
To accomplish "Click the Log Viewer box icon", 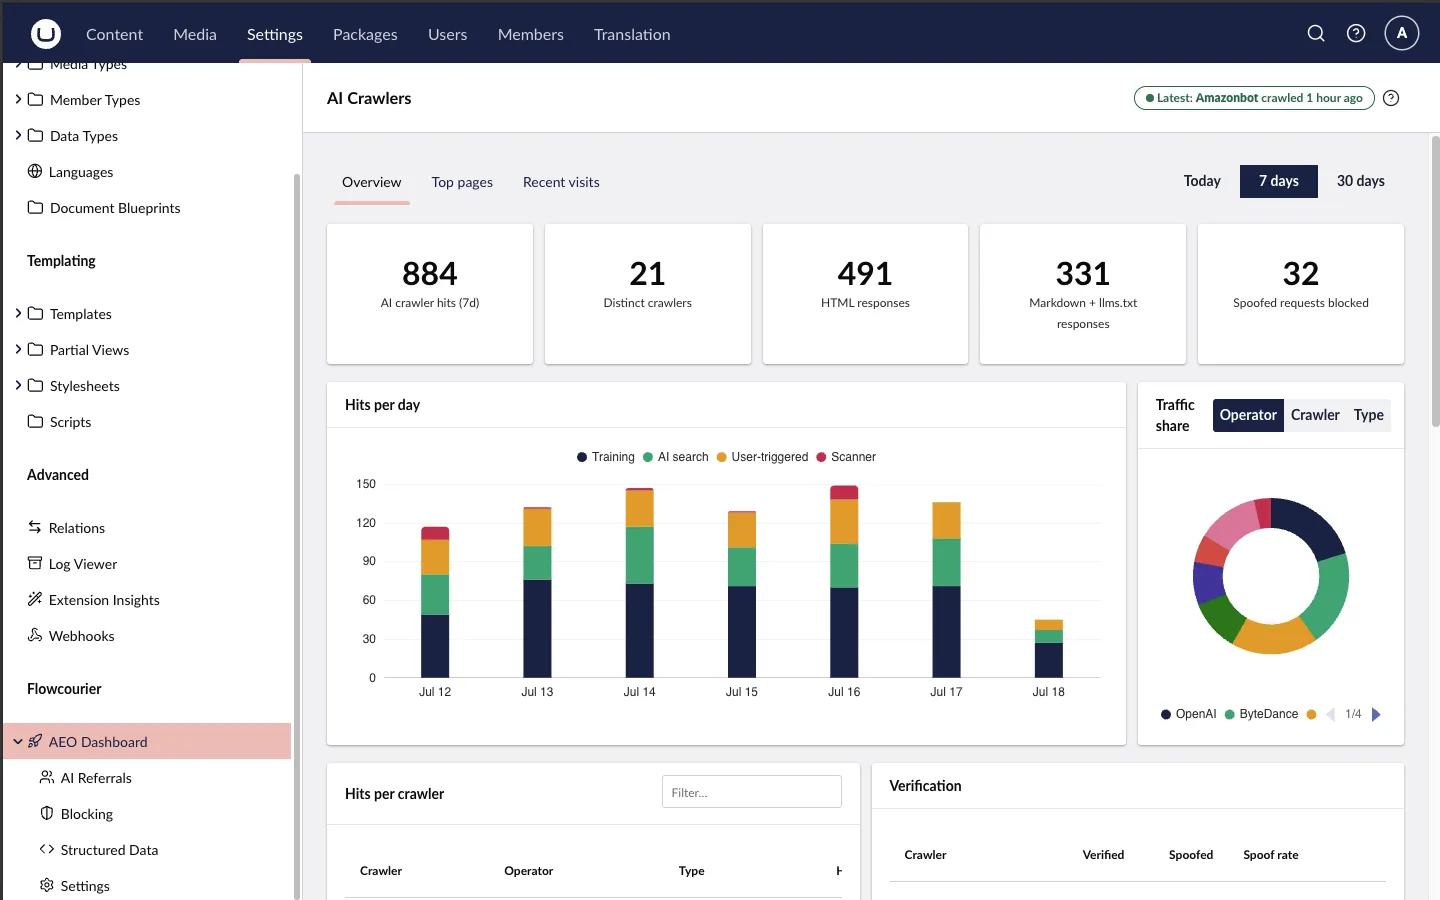I will pyautogui.click(x=35, y=563).
